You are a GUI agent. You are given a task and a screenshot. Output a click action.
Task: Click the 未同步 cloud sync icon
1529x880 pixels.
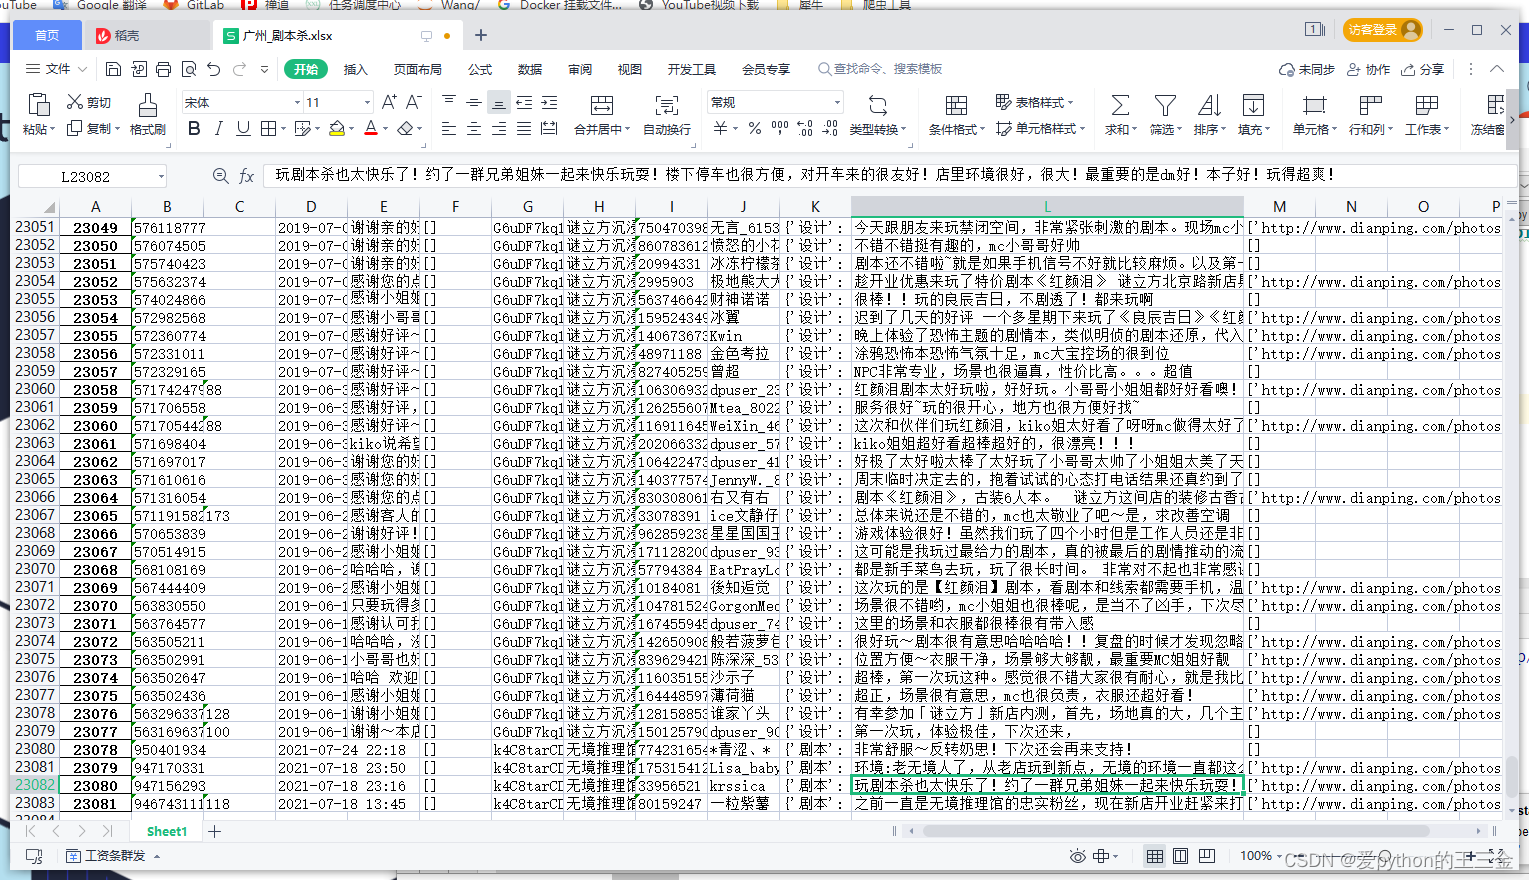pyautogui.click(x=1306, y=69)
